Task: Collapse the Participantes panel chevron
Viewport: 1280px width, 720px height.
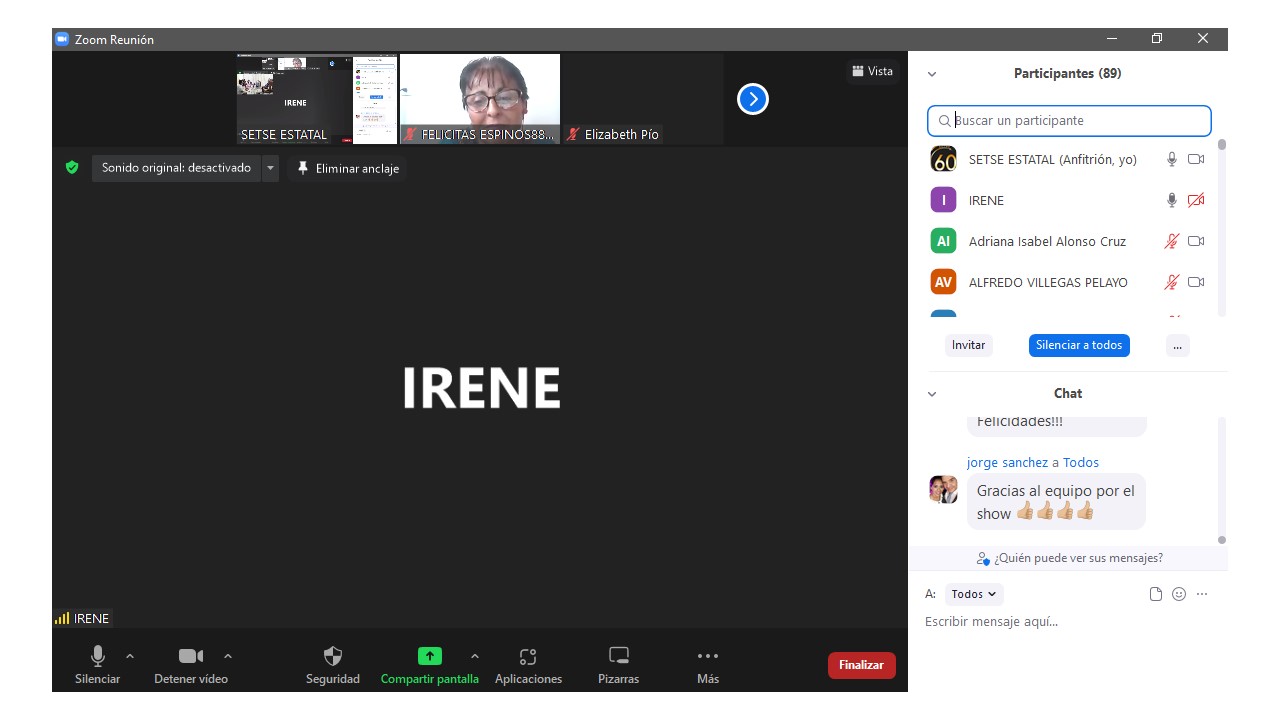Action: (932, 74)
